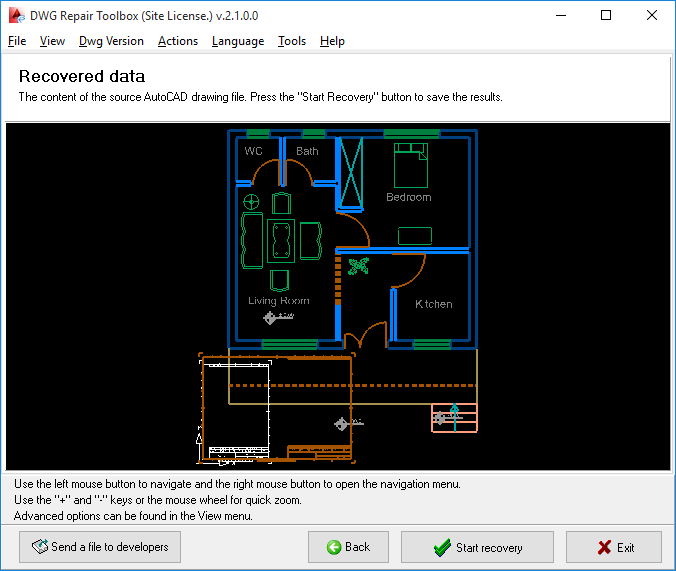Image resolution: width=676 pixels, height=571 pixels.
Task: Open the Language menu
Action: pos(238,41)
